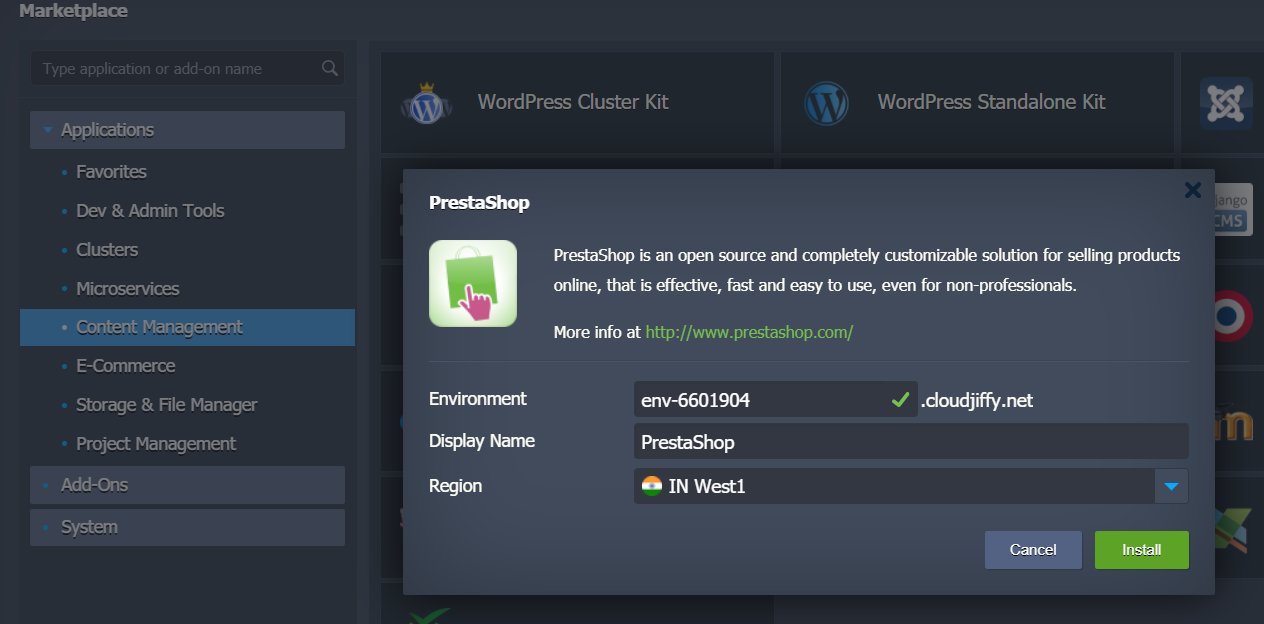Select the E-Commerce category
This screenshot has width=1264, height=624.
pos(126,366)
